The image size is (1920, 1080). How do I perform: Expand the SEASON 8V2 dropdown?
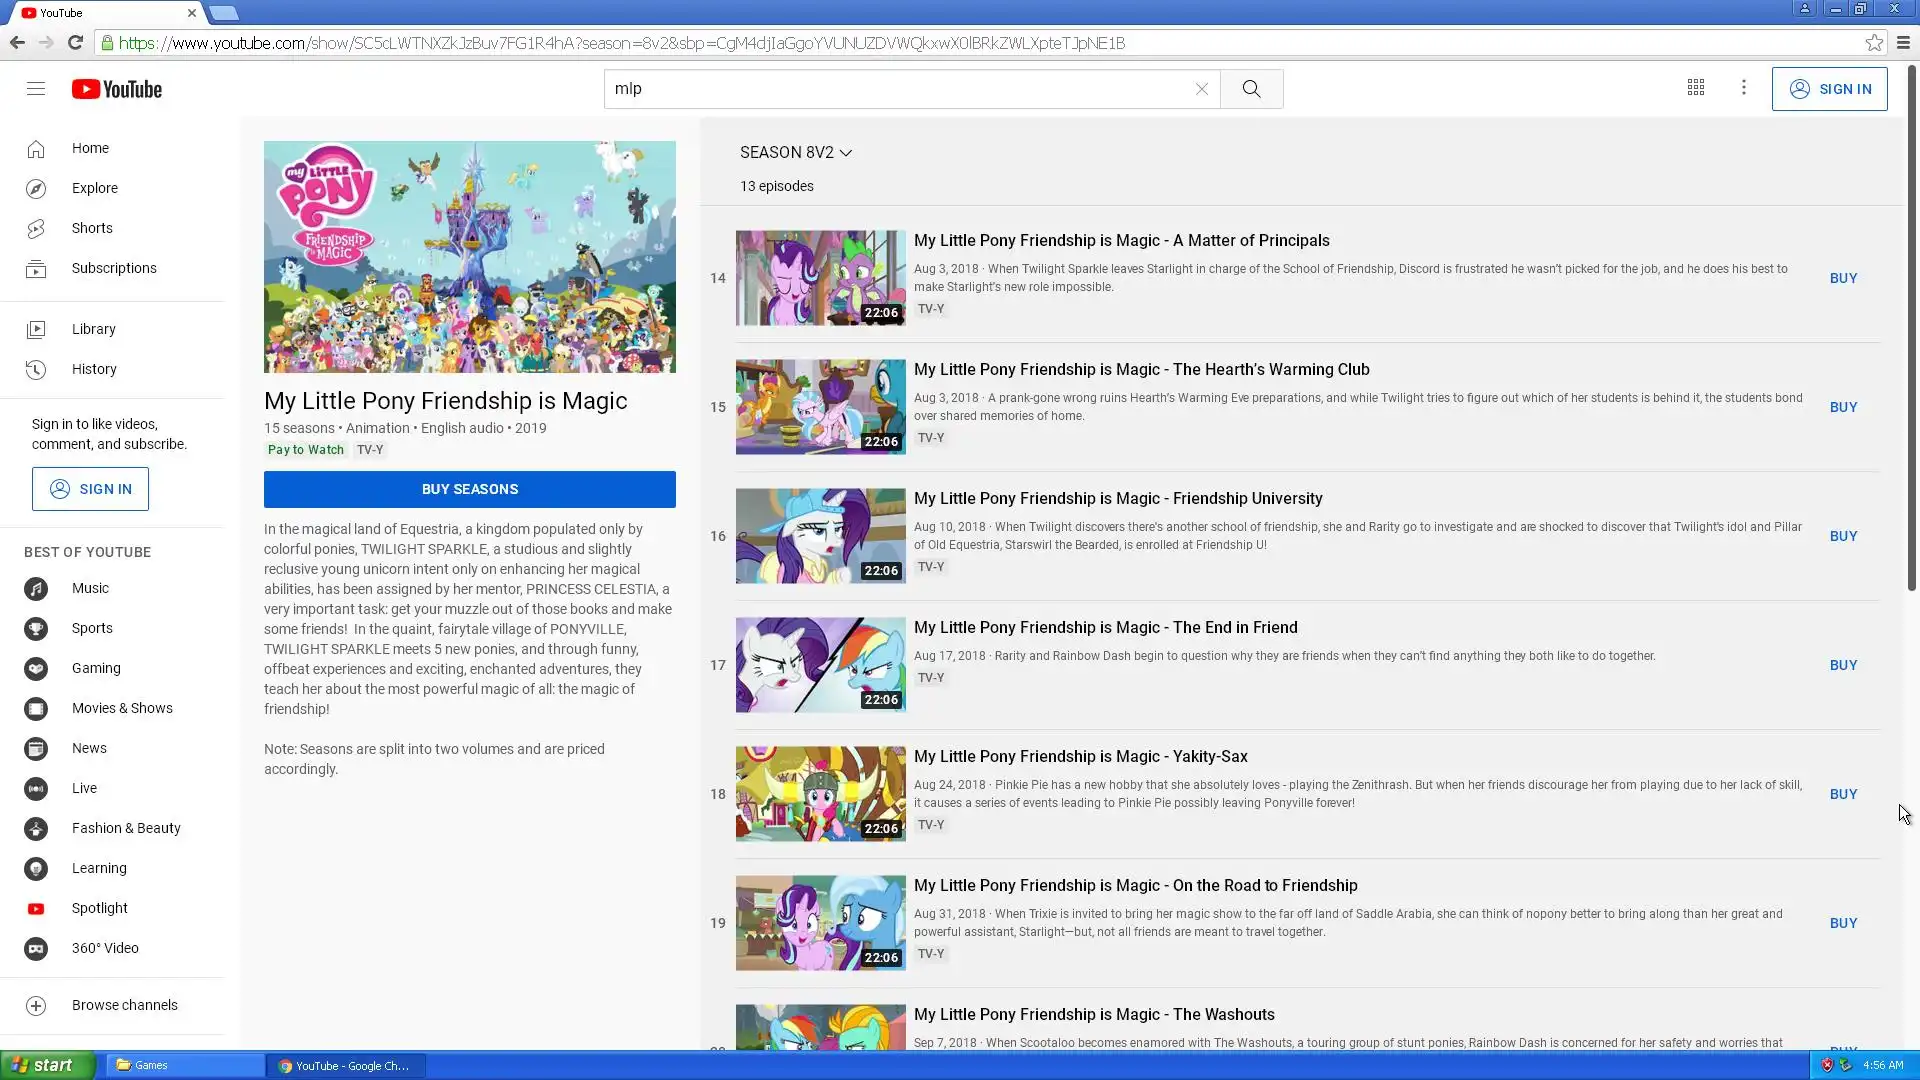[x=796, y=152]
